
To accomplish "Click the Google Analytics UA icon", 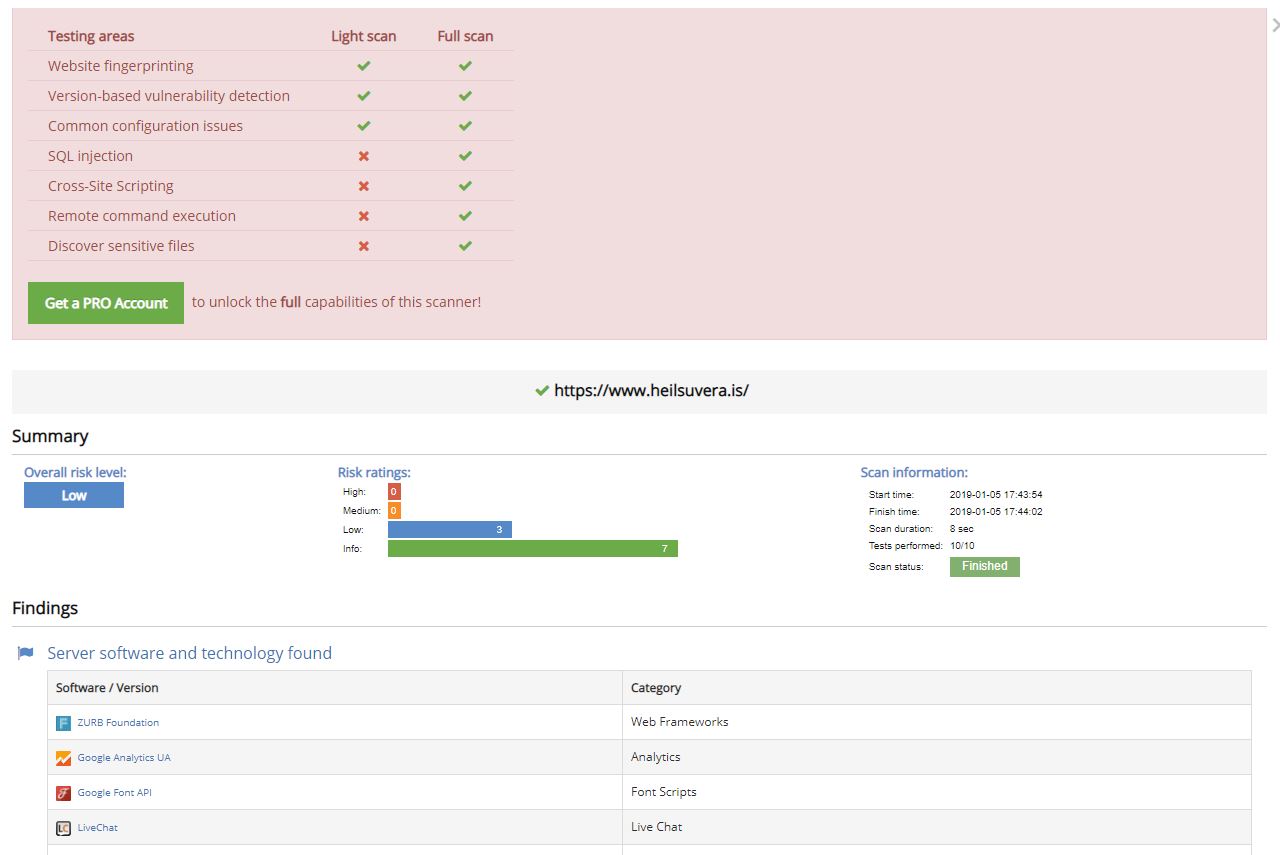I will [x=63, y=758].
